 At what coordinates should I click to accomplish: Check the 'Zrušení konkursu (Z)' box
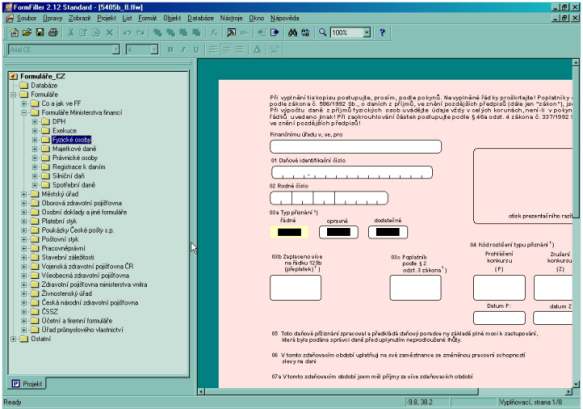553,288
